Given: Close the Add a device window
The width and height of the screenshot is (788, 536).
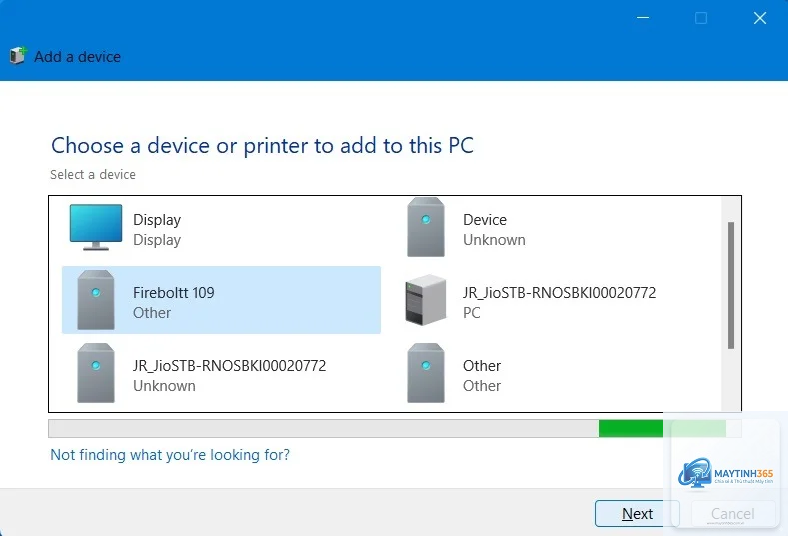Looking at the screenshot, I should click(760, 18).
